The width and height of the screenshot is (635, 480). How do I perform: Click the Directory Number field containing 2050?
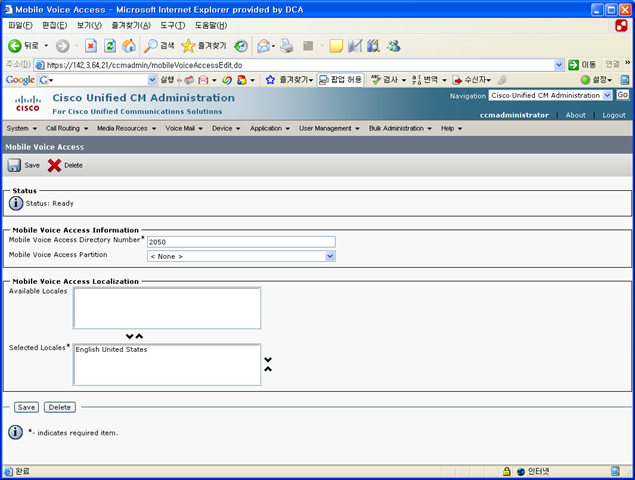(241, 242)
